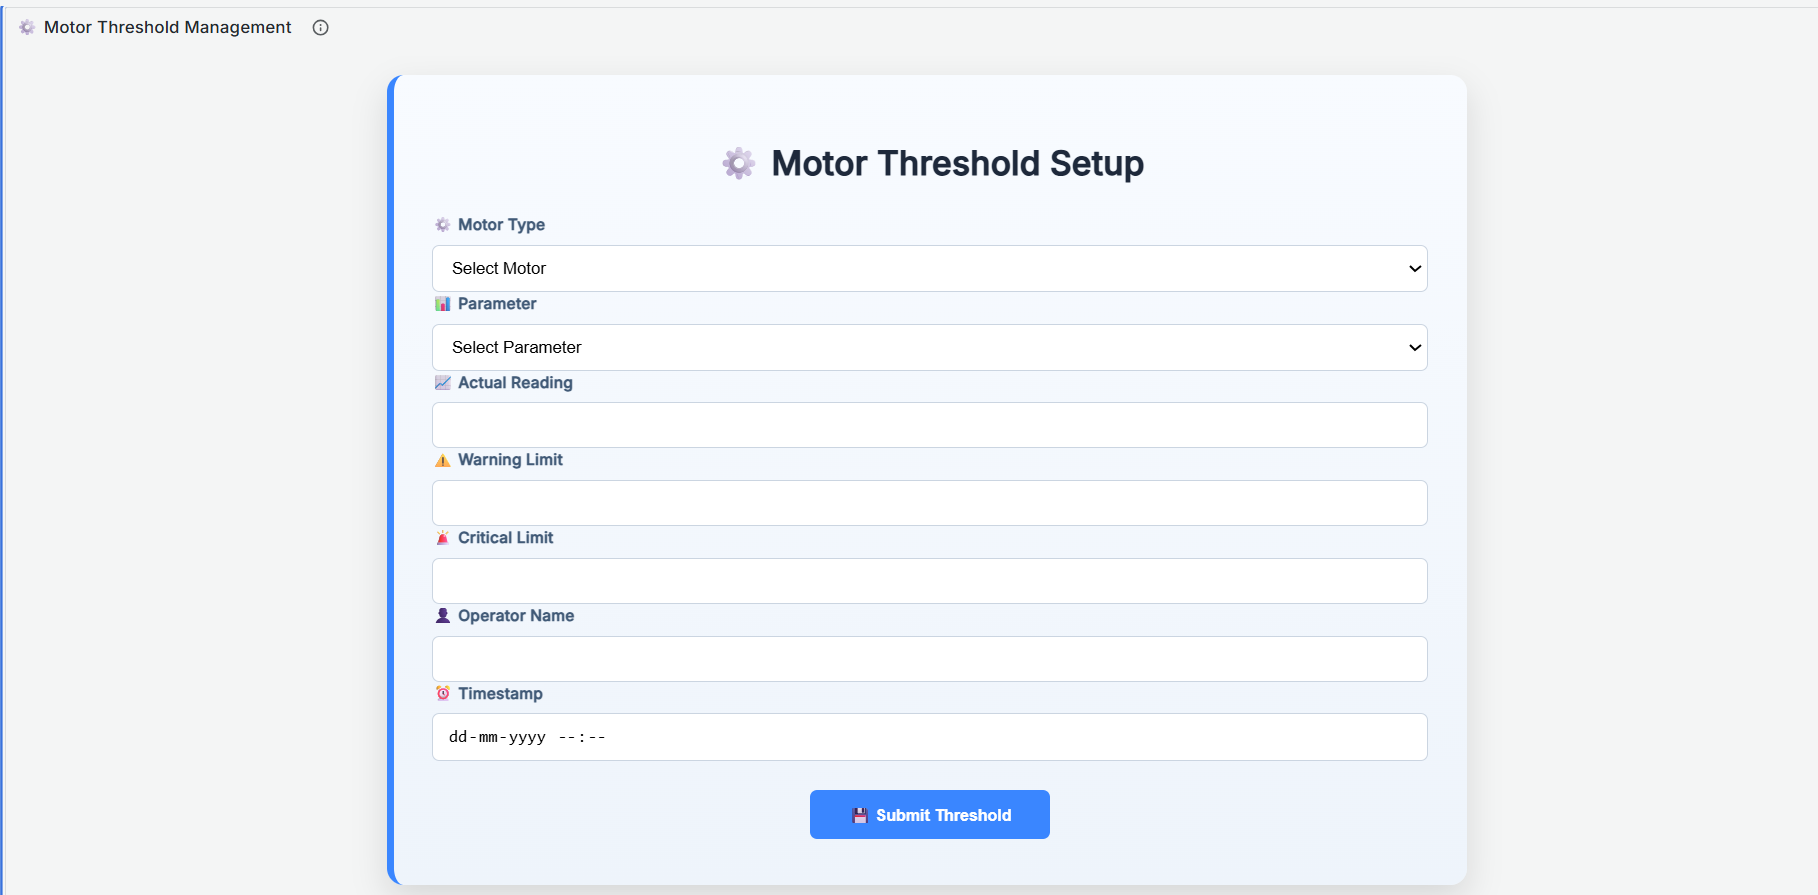Click the Timestamp date-time field
The width and height of the screenshot is (1818, 895).
929,737
